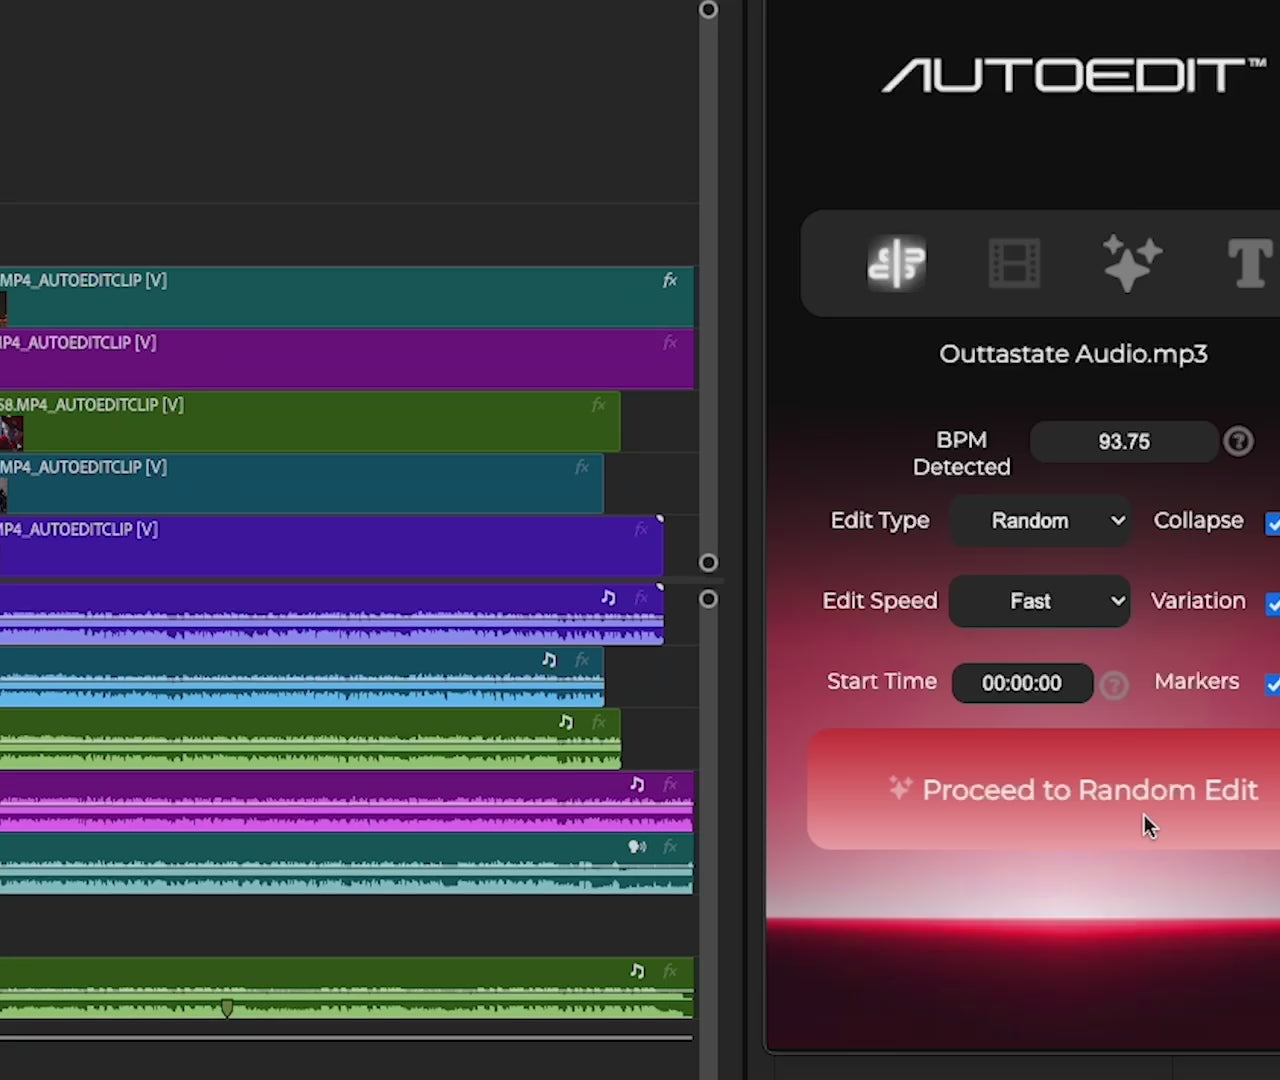Toggle the Variation checkbox
Image resolution: width=1280 pixels, height=1080 pixels.
pyautogui.click(x=1272, y=604)
